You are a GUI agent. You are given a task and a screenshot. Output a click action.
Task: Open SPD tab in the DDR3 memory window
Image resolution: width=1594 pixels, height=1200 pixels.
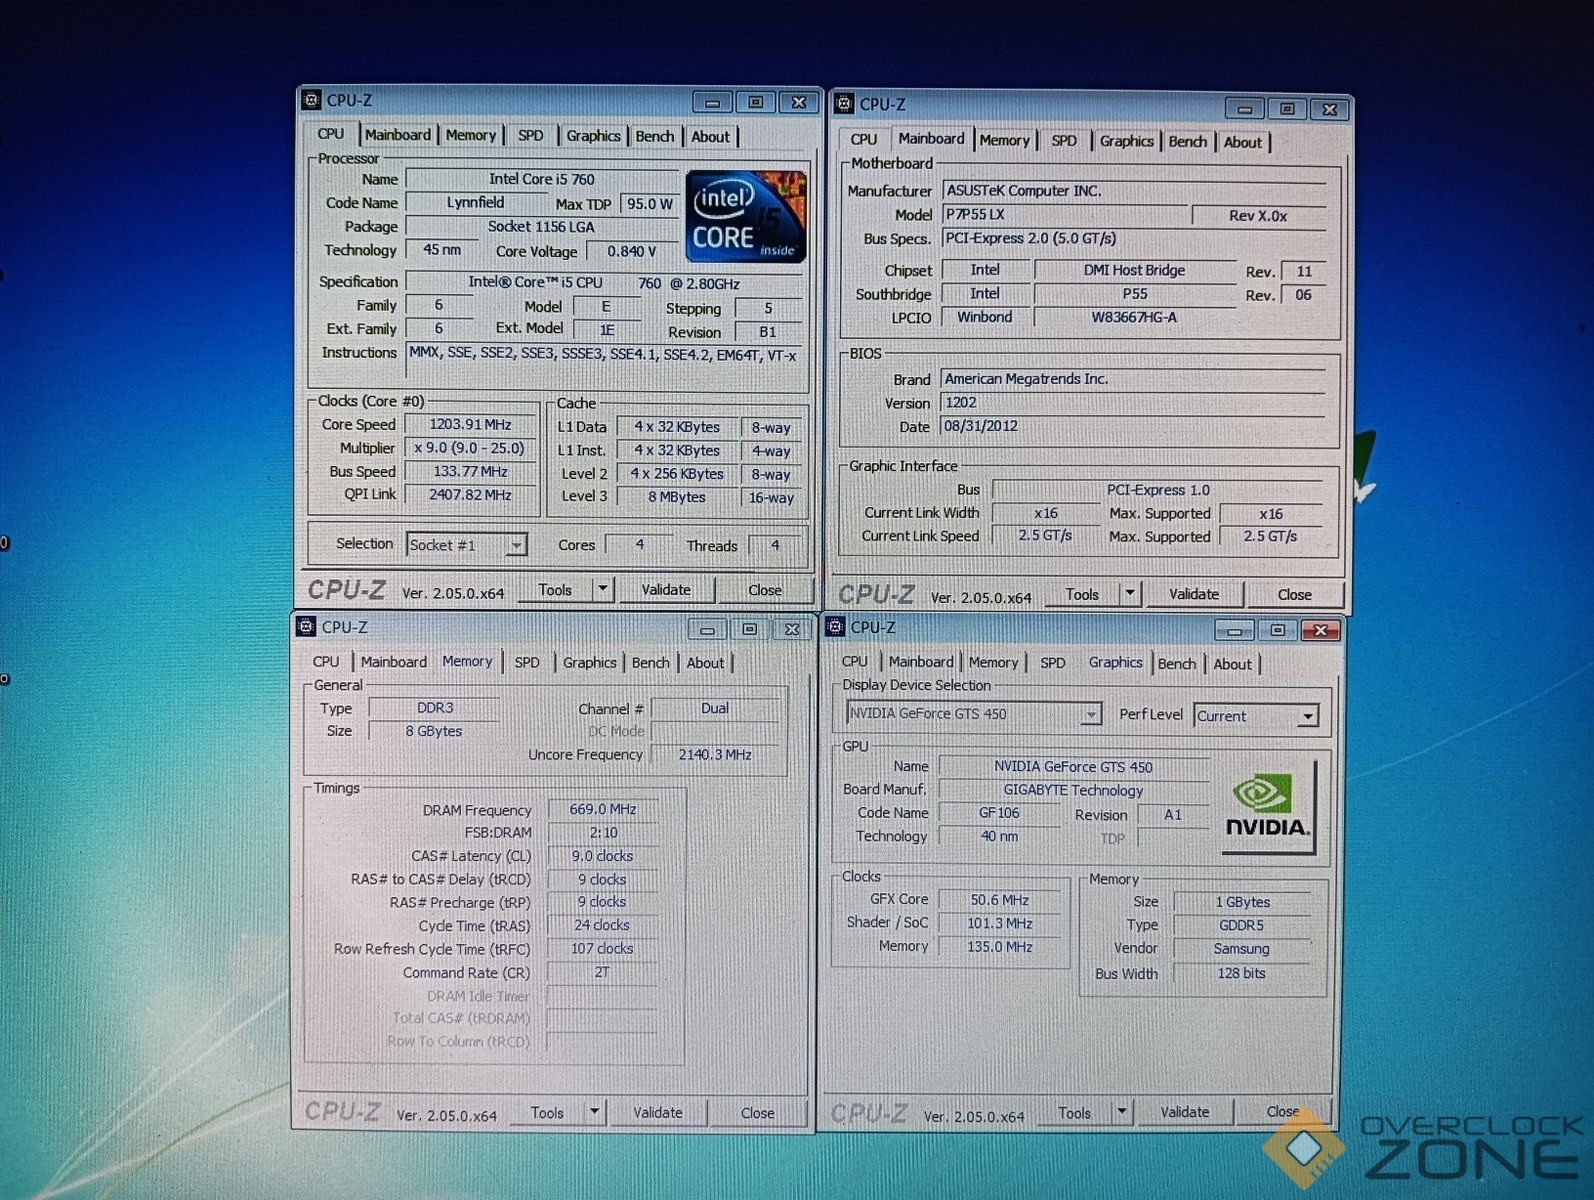(x=526, y=662)
